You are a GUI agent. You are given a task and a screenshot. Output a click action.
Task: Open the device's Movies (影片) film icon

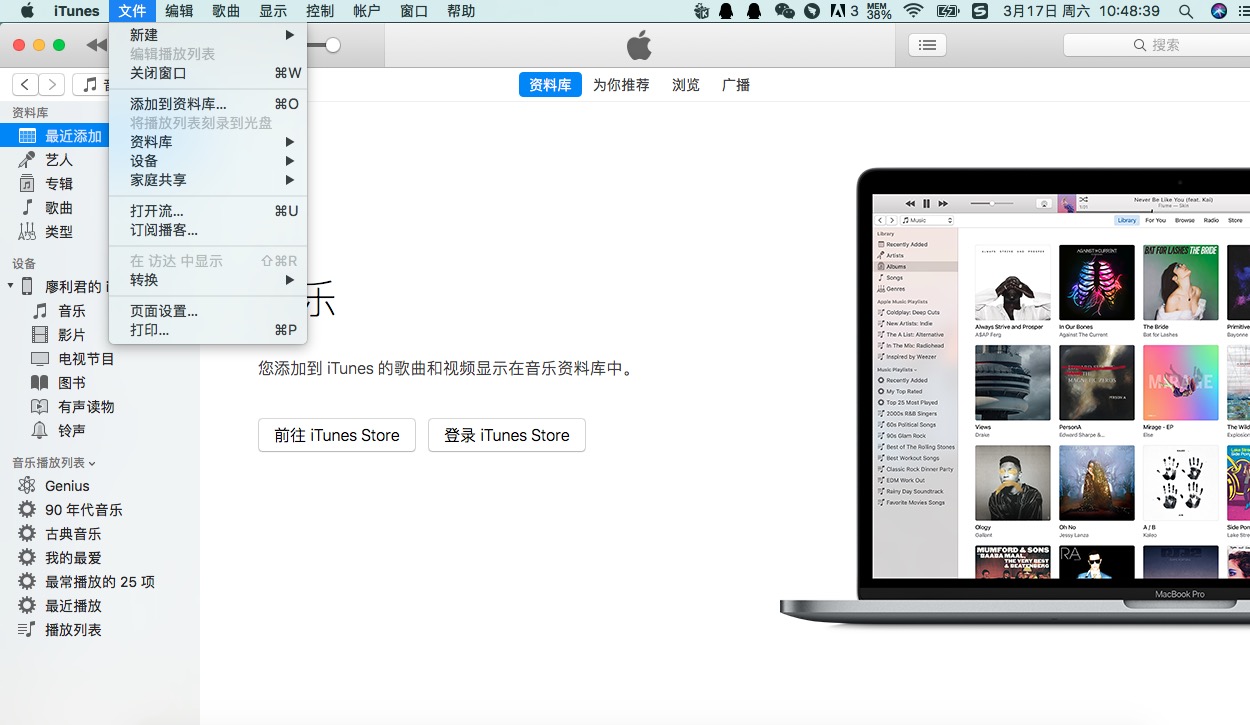(40, 335)
